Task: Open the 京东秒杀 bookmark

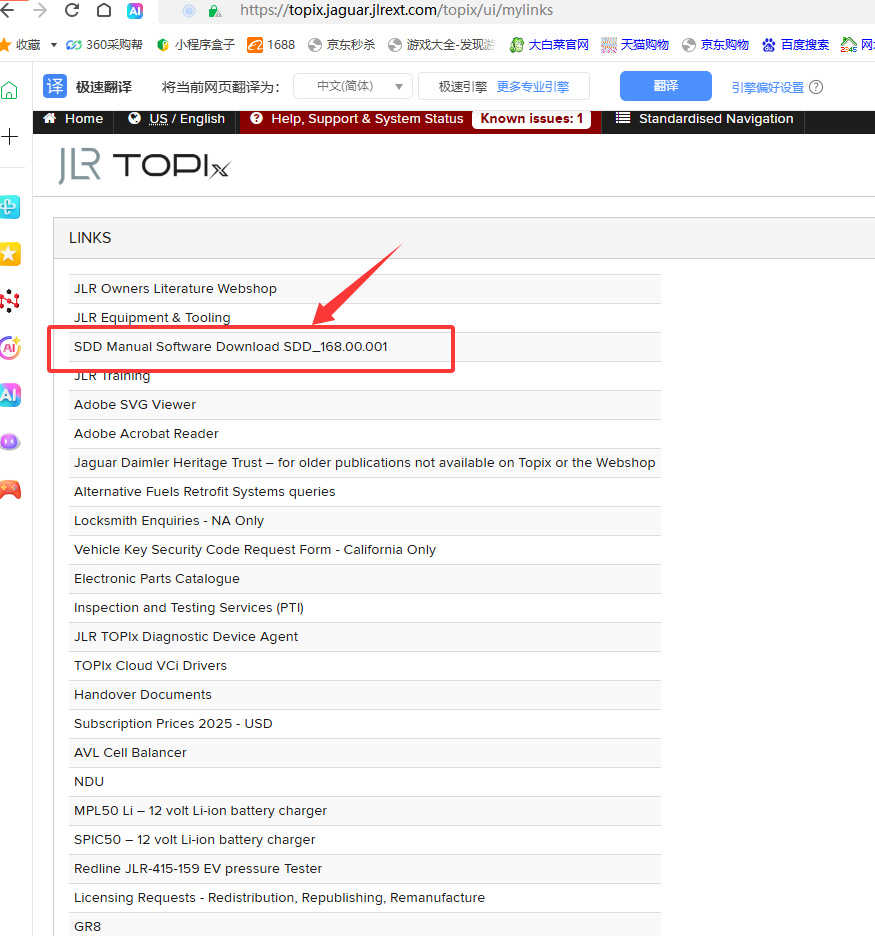Action: coord(342,45)
